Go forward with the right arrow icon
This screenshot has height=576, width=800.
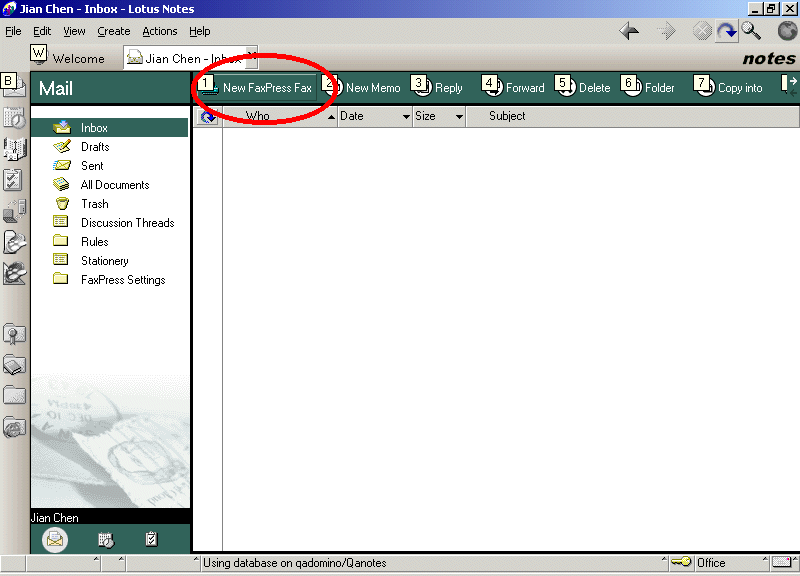pos(666,31)
